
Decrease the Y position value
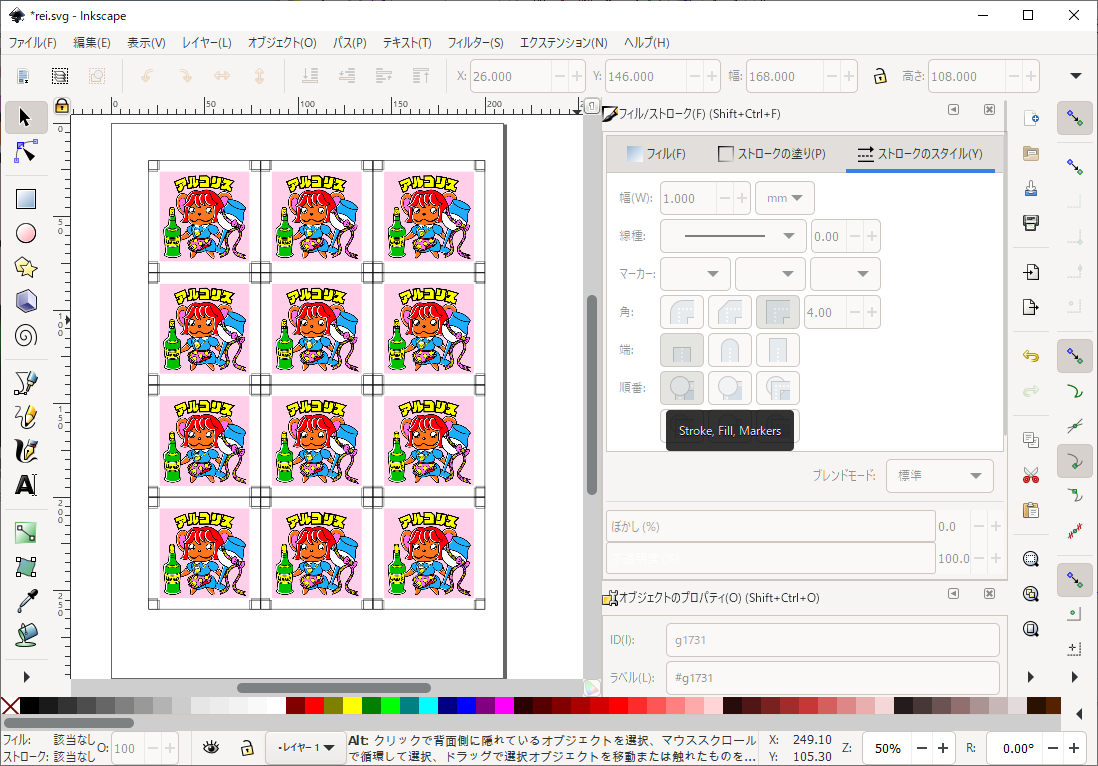point(694,76)
